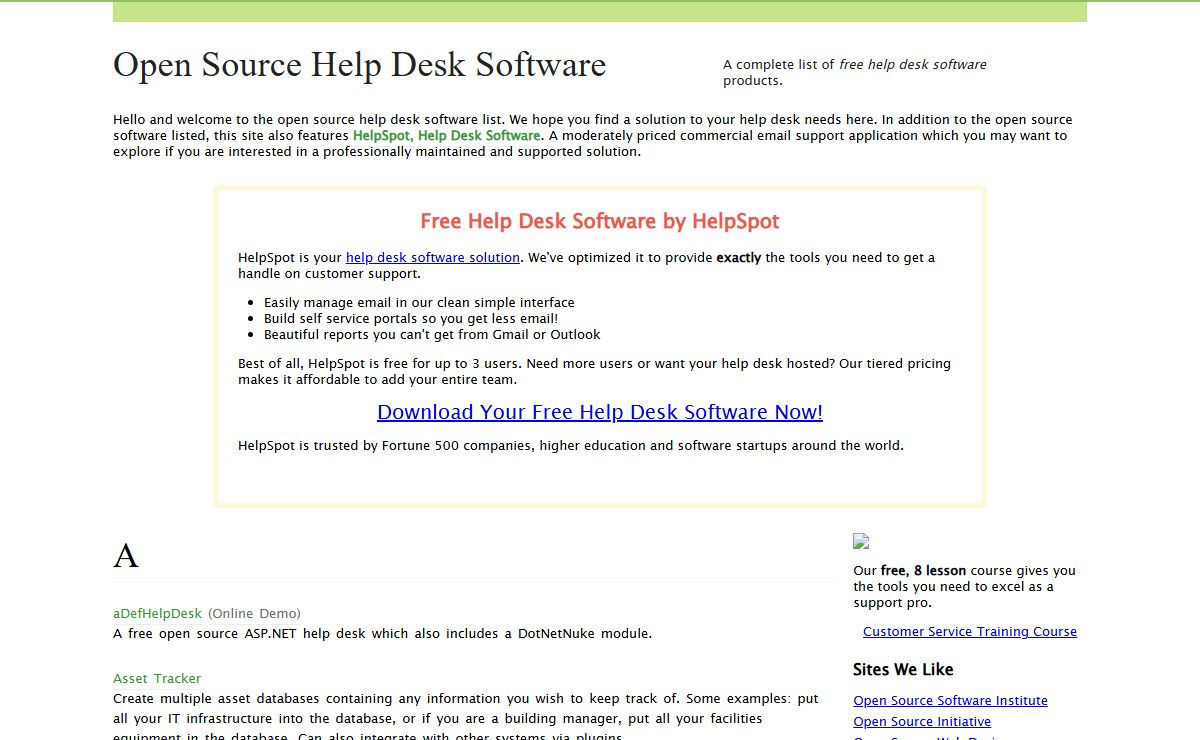Click the broken image icon in sidebar

click(x=861, y=541)
